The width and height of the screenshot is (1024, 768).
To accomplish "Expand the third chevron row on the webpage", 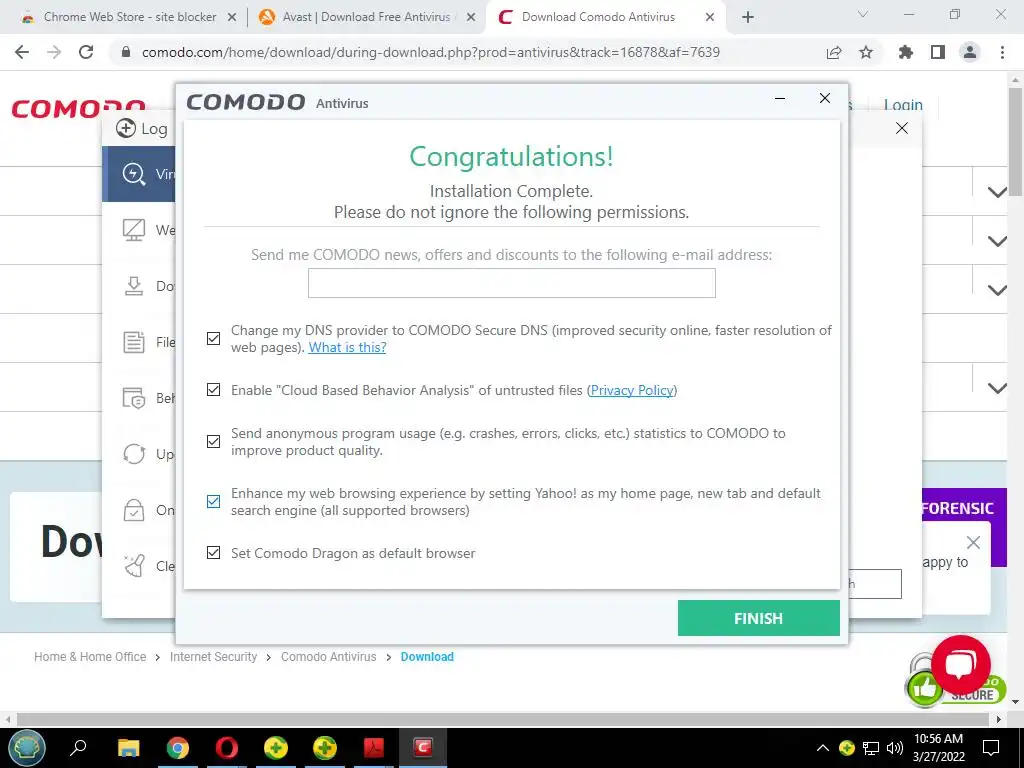I will (x=997, y=290).
